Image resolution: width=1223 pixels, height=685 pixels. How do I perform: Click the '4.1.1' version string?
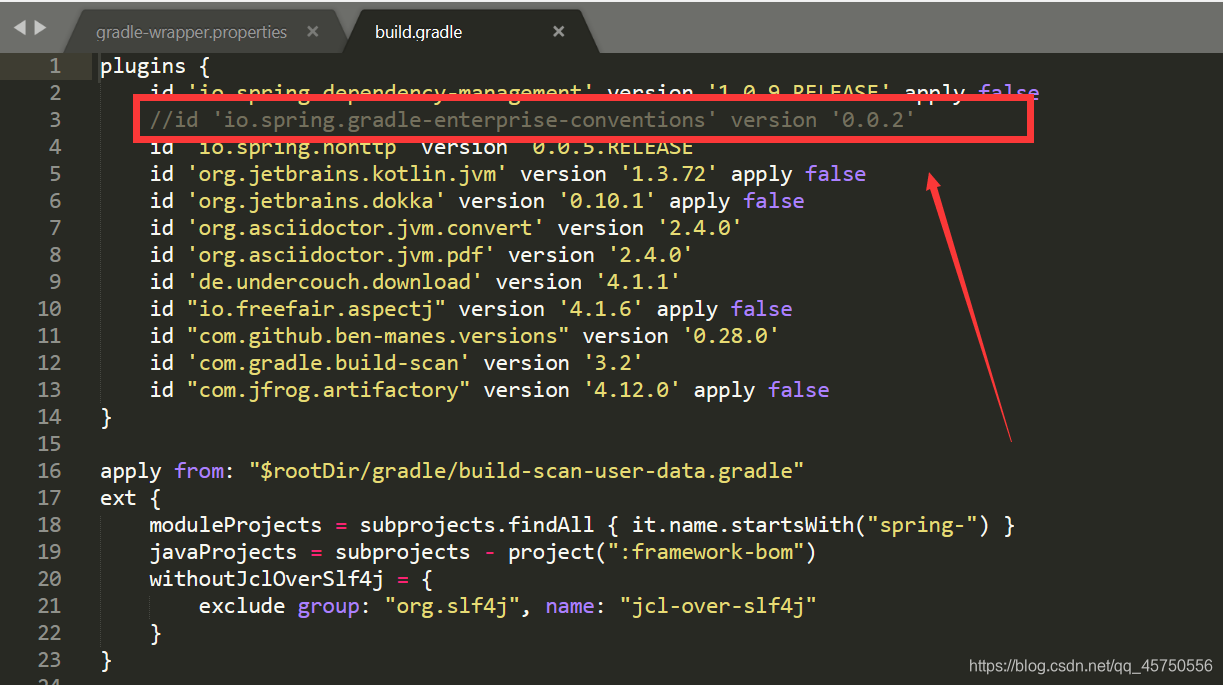click(x=638, y=282)
